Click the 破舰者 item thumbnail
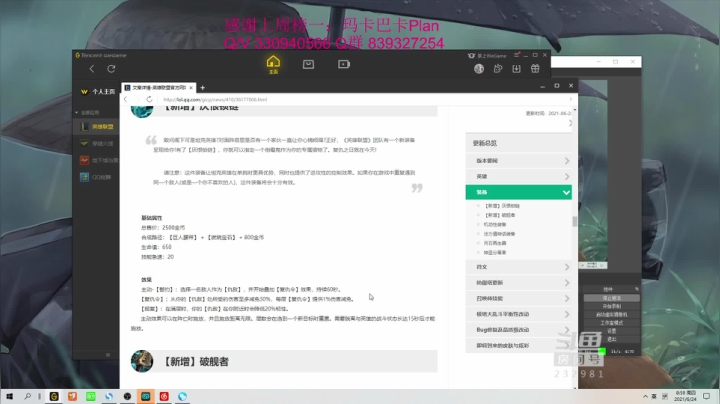The height and width of the screenshot is (404, 720). (142, 361)
